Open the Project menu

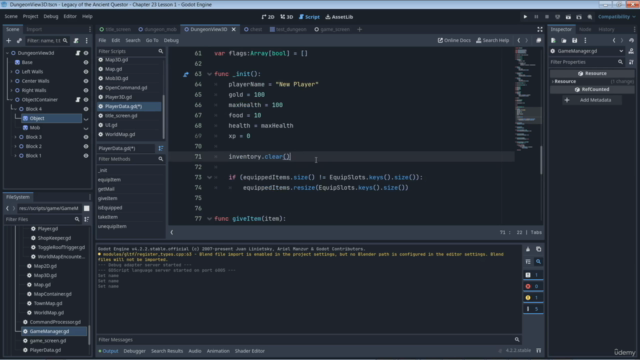[30, 16]
